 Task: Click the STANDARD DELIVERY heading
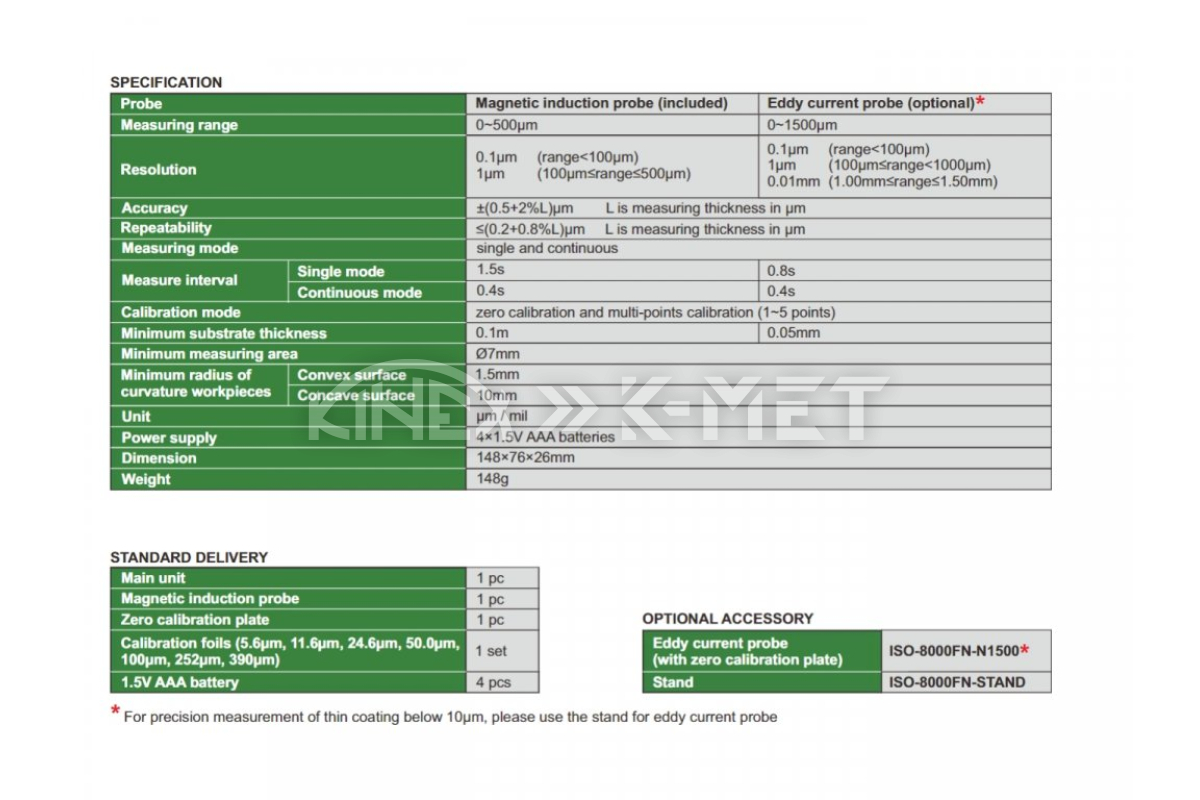[x=189, y=557]
